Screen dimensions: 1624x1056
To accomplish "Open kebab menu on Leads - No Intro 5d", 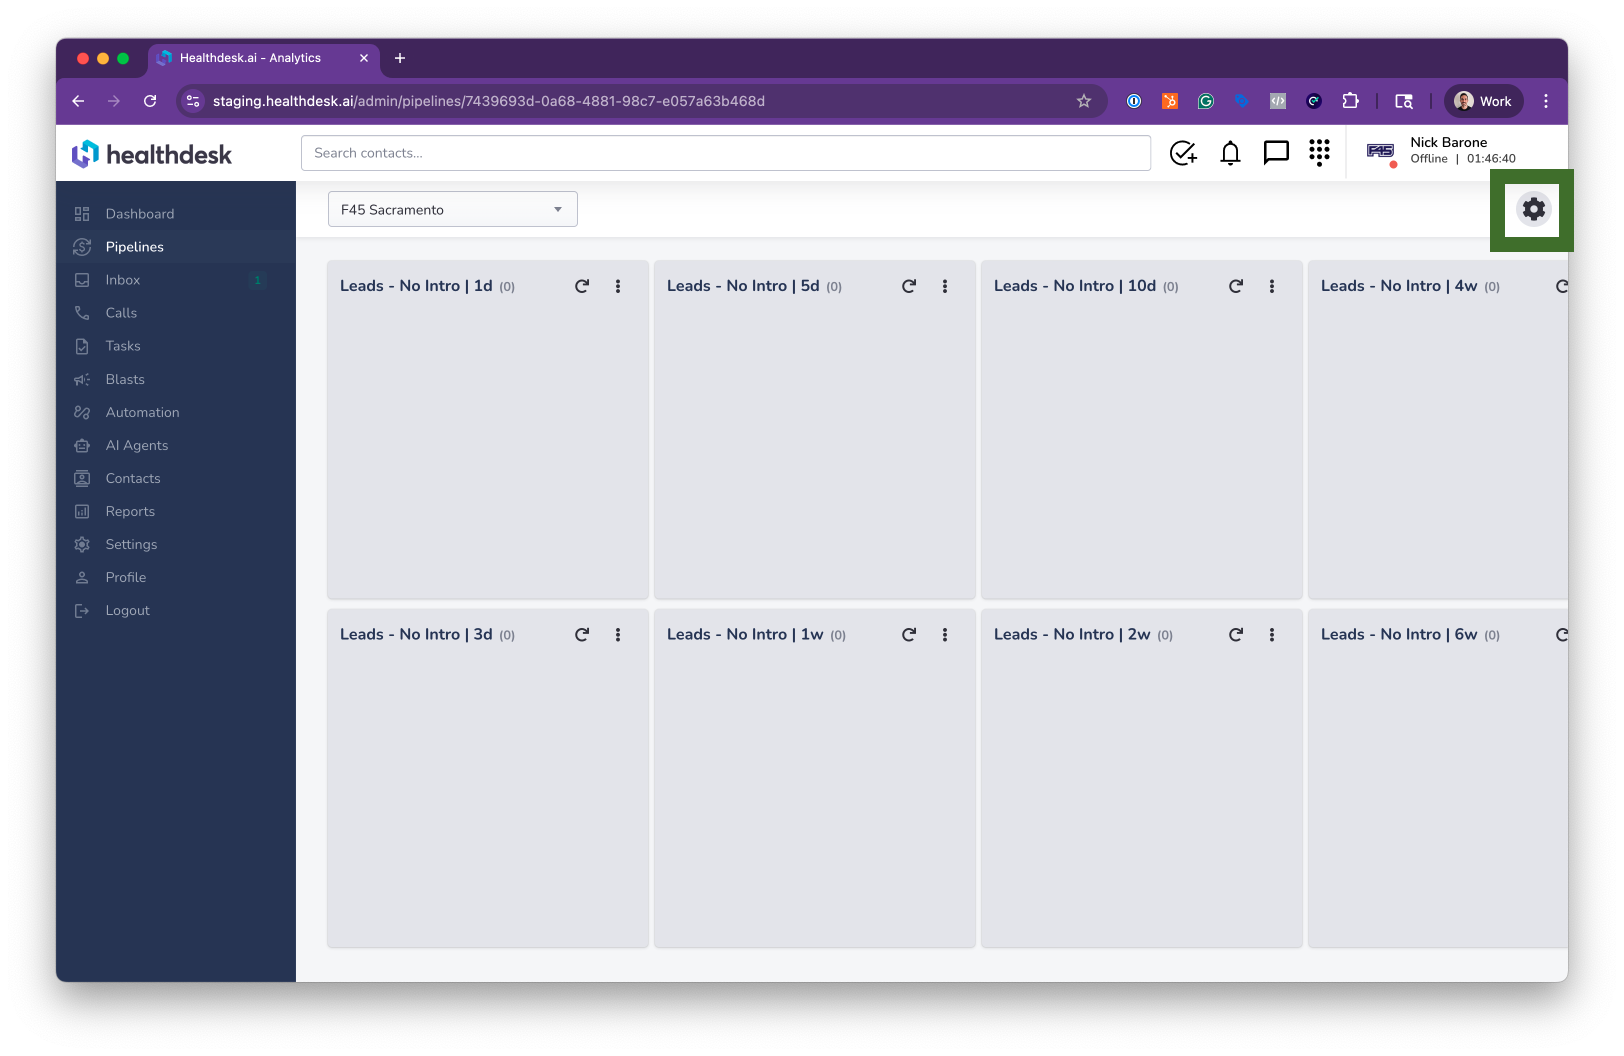I will point(945,285).
